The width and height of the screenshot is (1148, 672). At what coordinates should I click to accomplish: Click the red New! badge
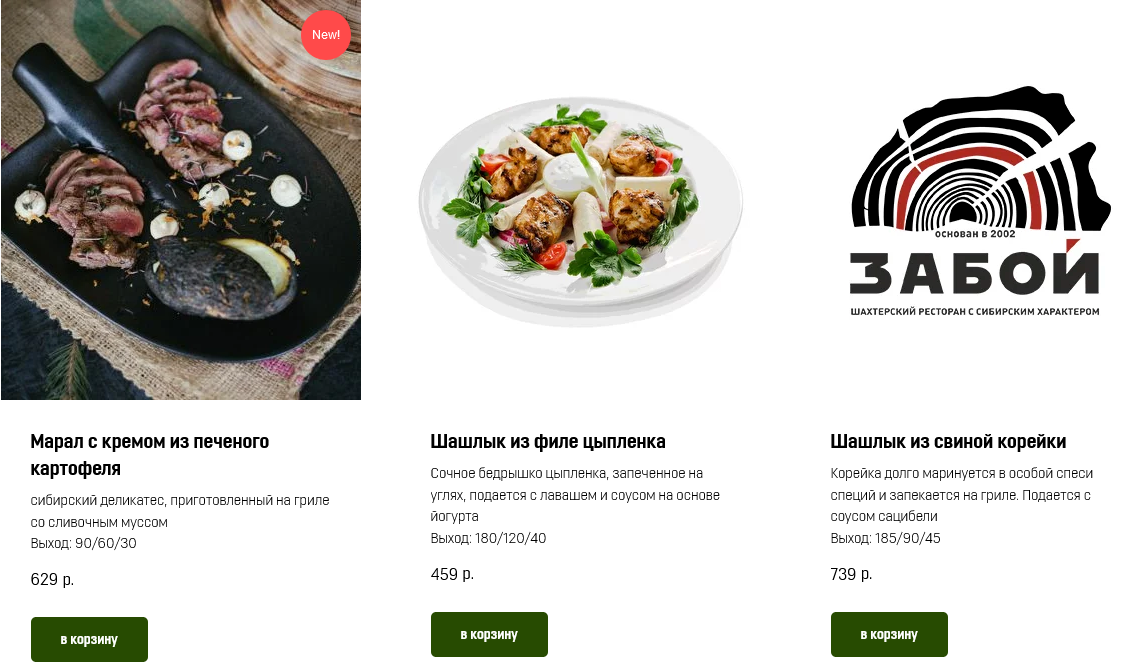326,34
